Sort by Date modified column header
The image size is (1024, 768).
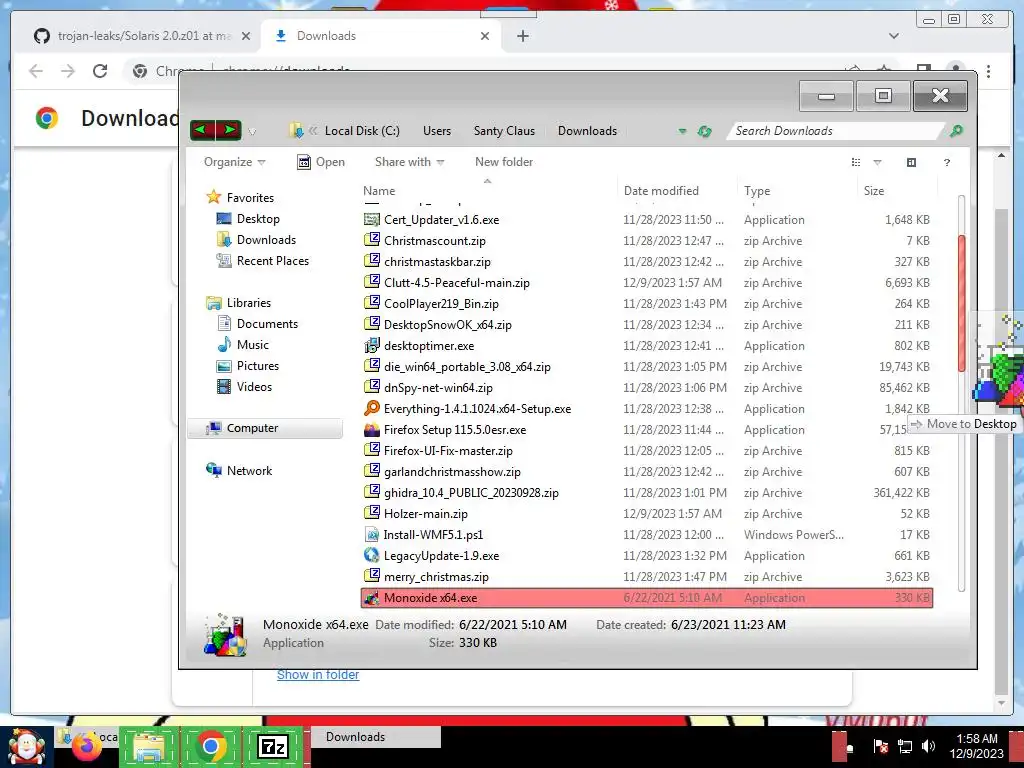(661, 191)
